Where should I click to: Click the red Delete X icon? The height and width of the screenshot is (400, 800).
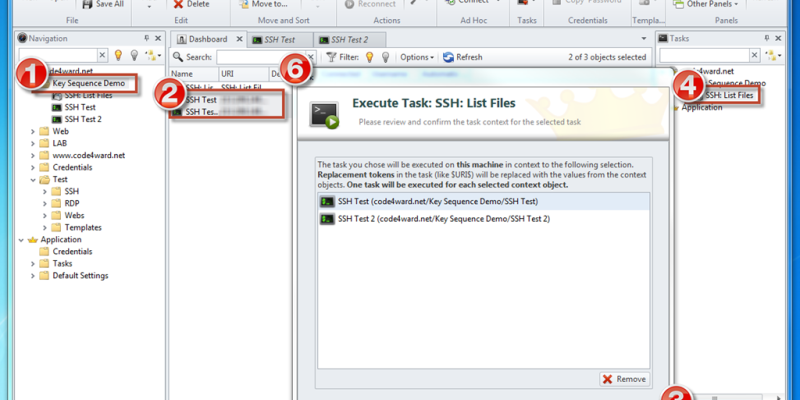pos(176,4)
